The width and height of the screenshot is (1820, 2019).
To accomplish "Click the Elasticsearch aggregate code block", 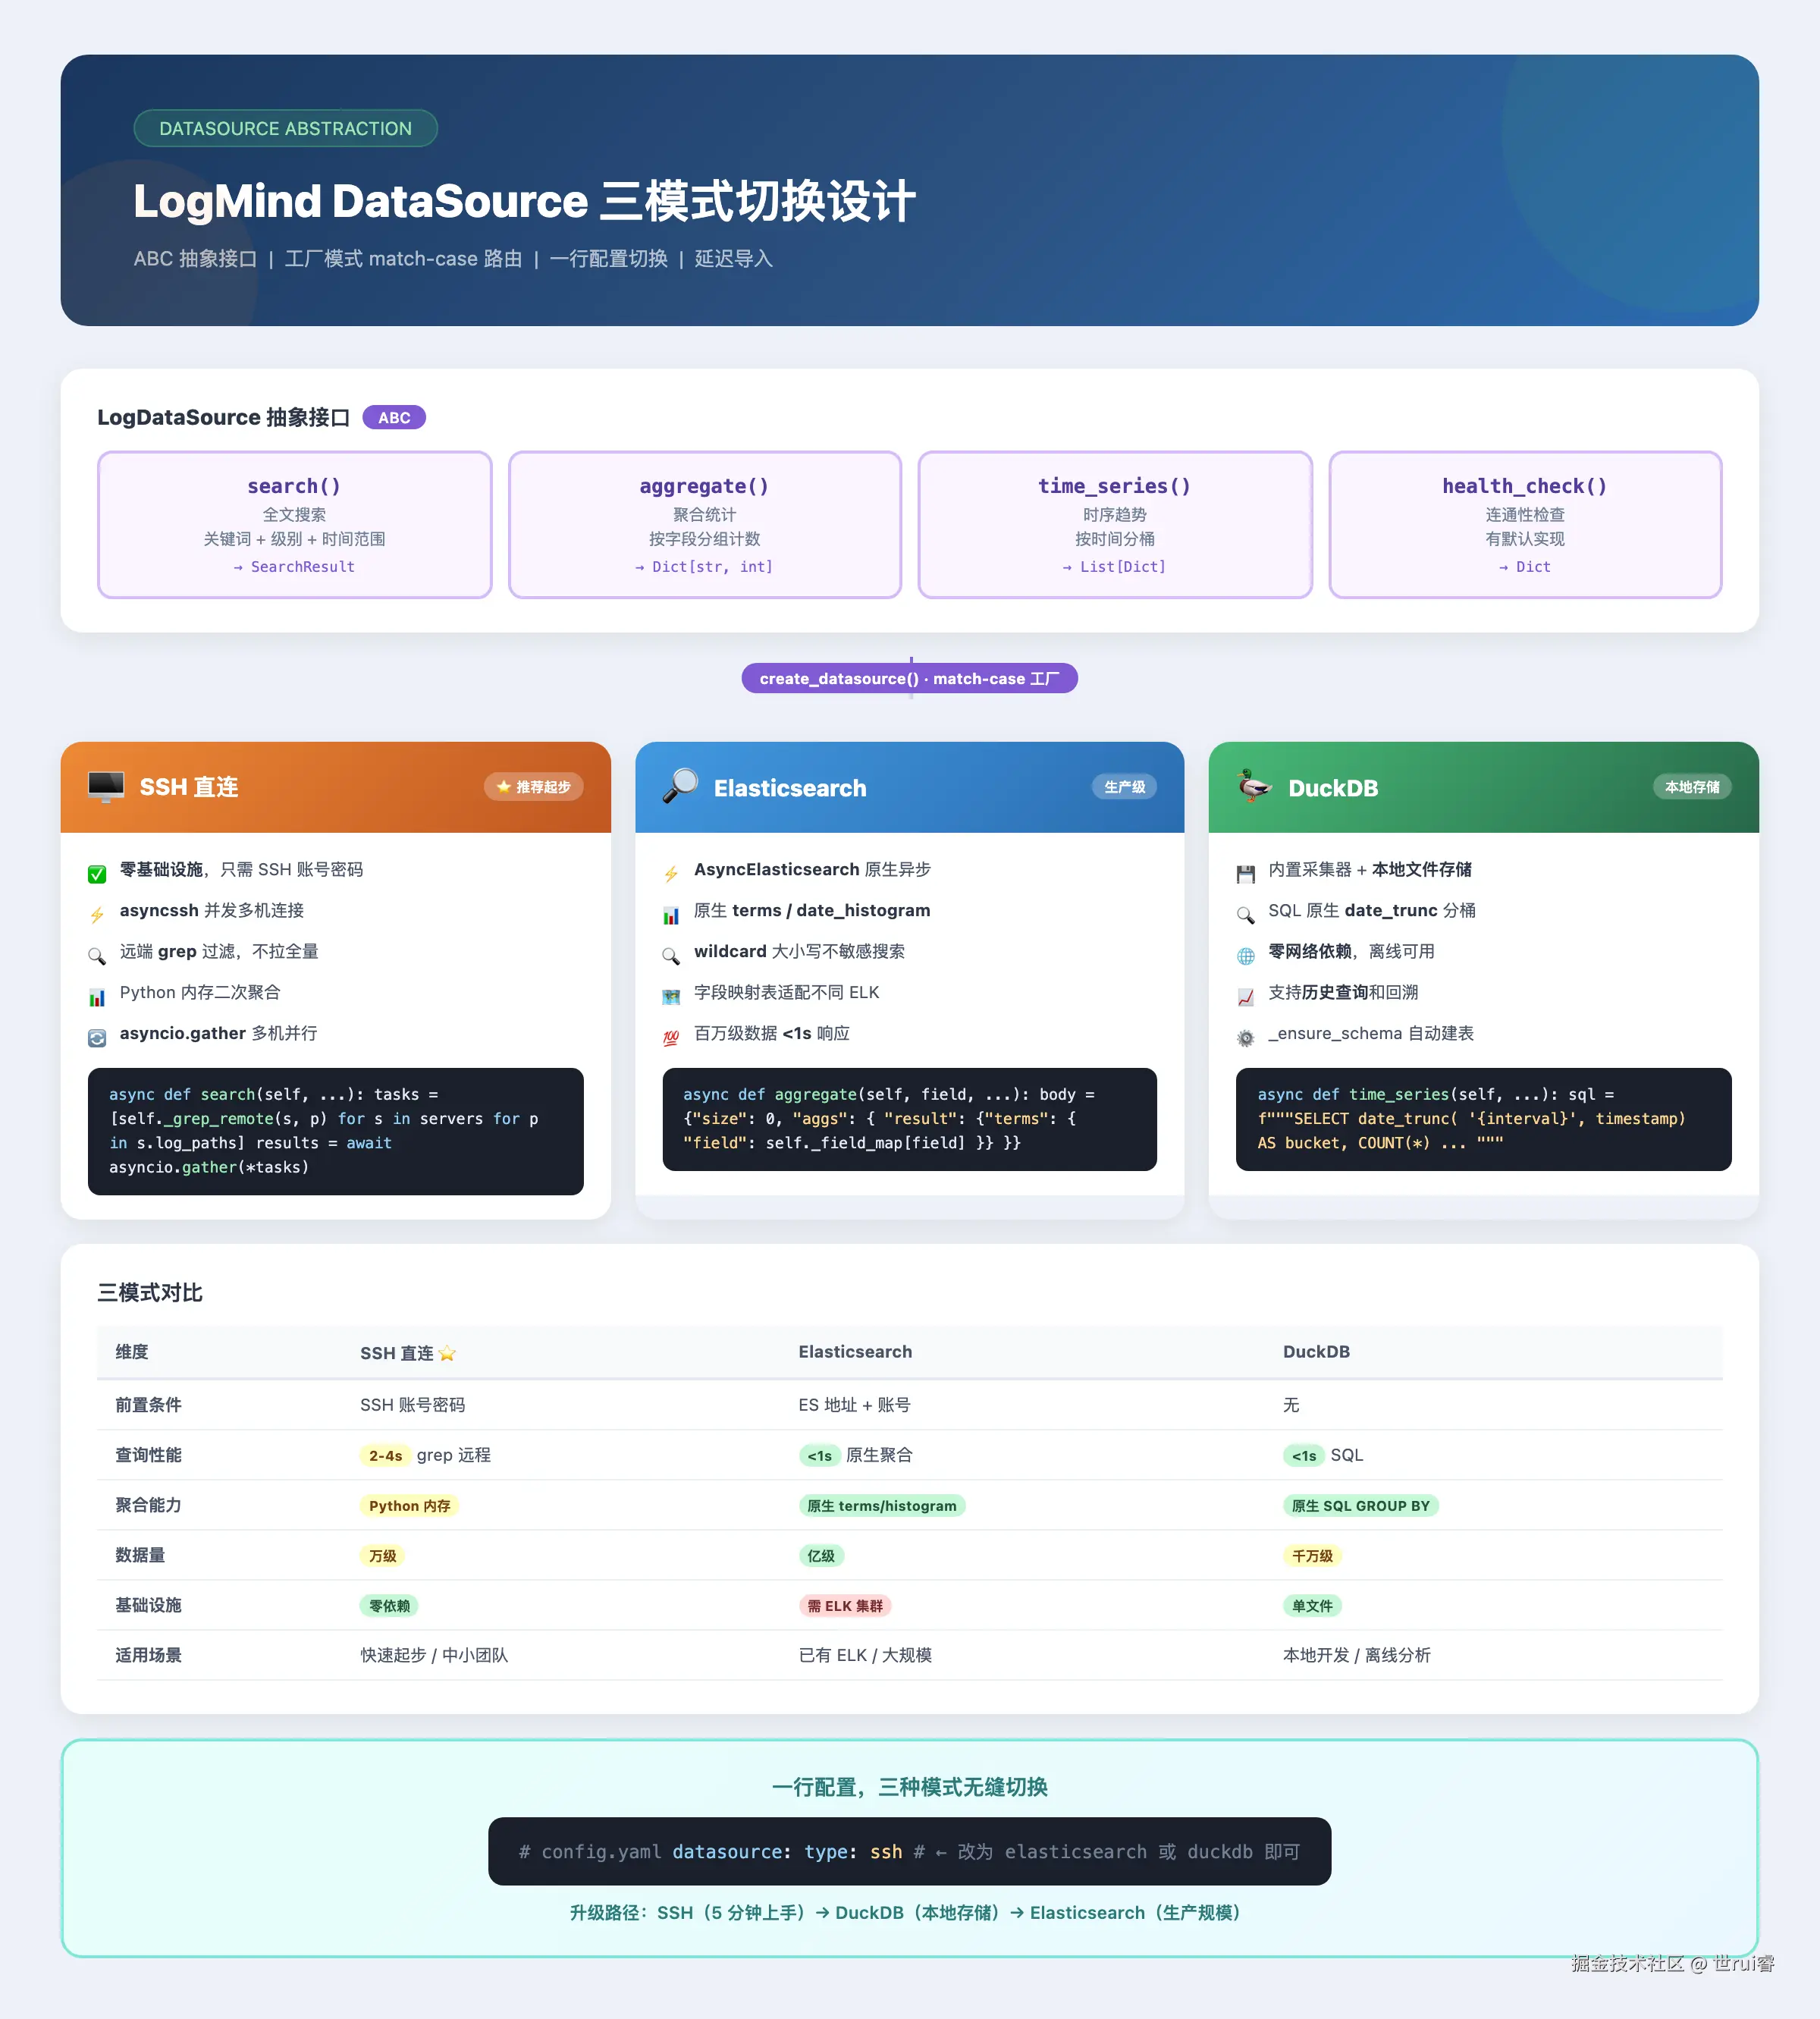I will click(x=909, y=1119).
